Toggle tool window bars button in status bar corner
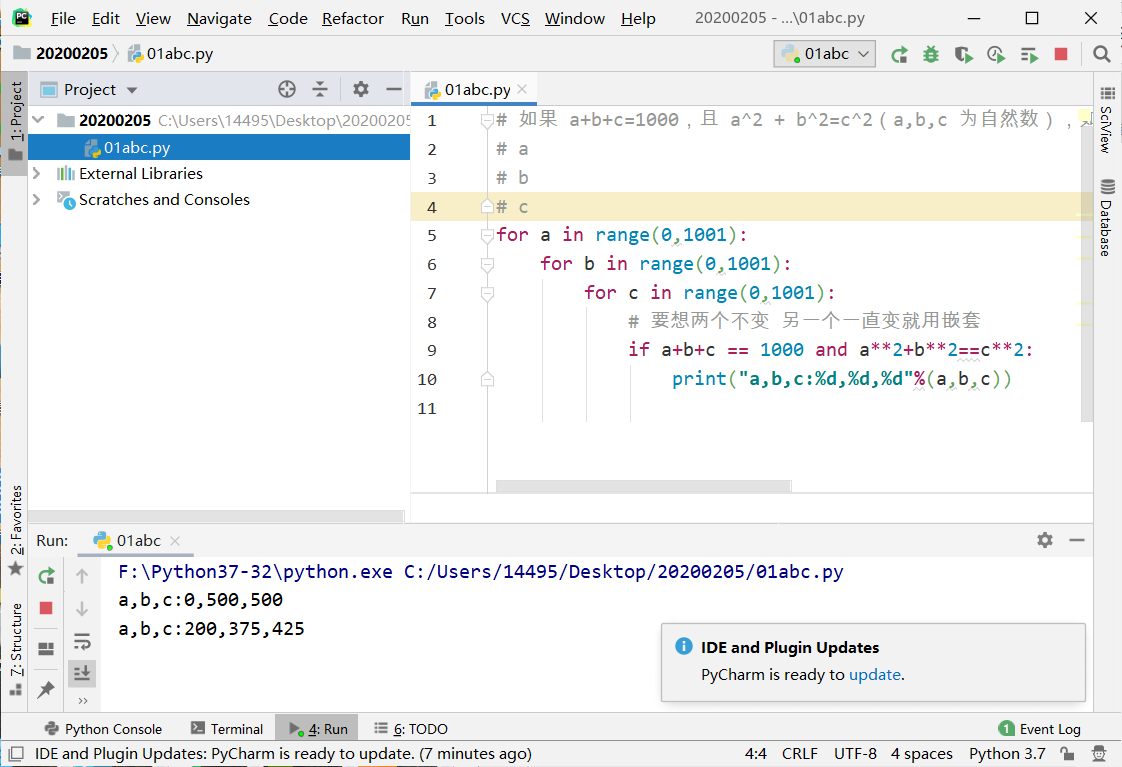Screen dimensions: 1122x767 pyautogui.click(x=16, y=753)
